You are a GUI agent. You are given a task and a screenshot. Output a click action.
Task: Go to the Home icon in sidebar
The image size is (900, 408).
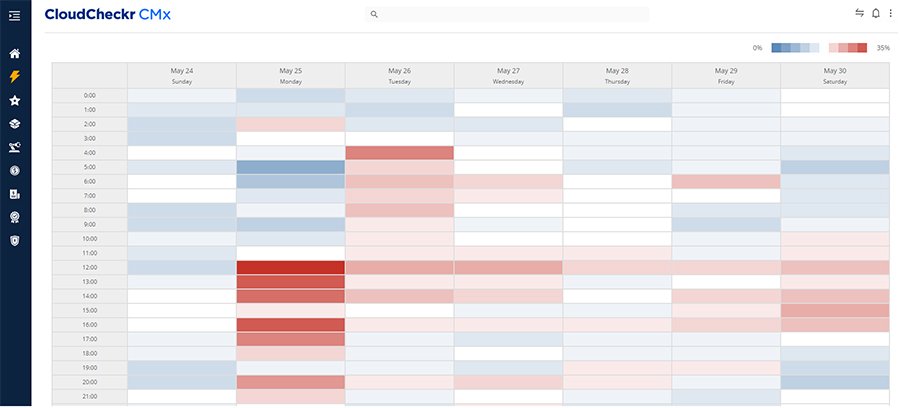tap(15, 54)
